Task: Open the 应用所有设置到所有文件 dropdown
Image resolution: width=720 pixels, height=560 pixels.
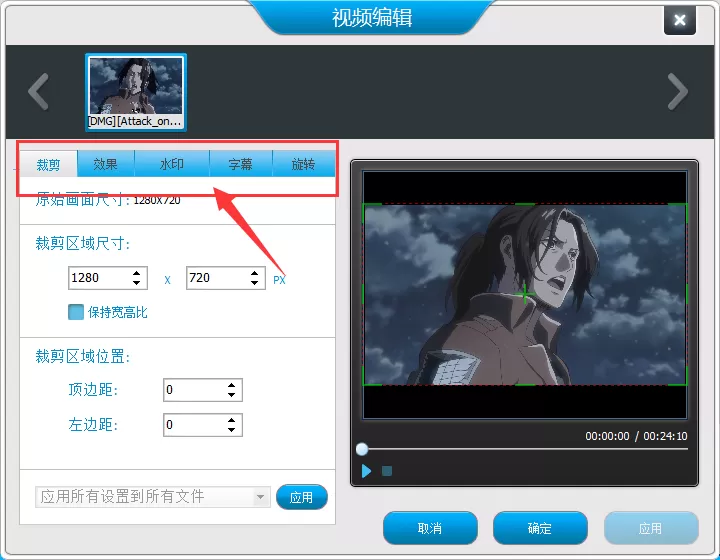Action: click(153, 497)
